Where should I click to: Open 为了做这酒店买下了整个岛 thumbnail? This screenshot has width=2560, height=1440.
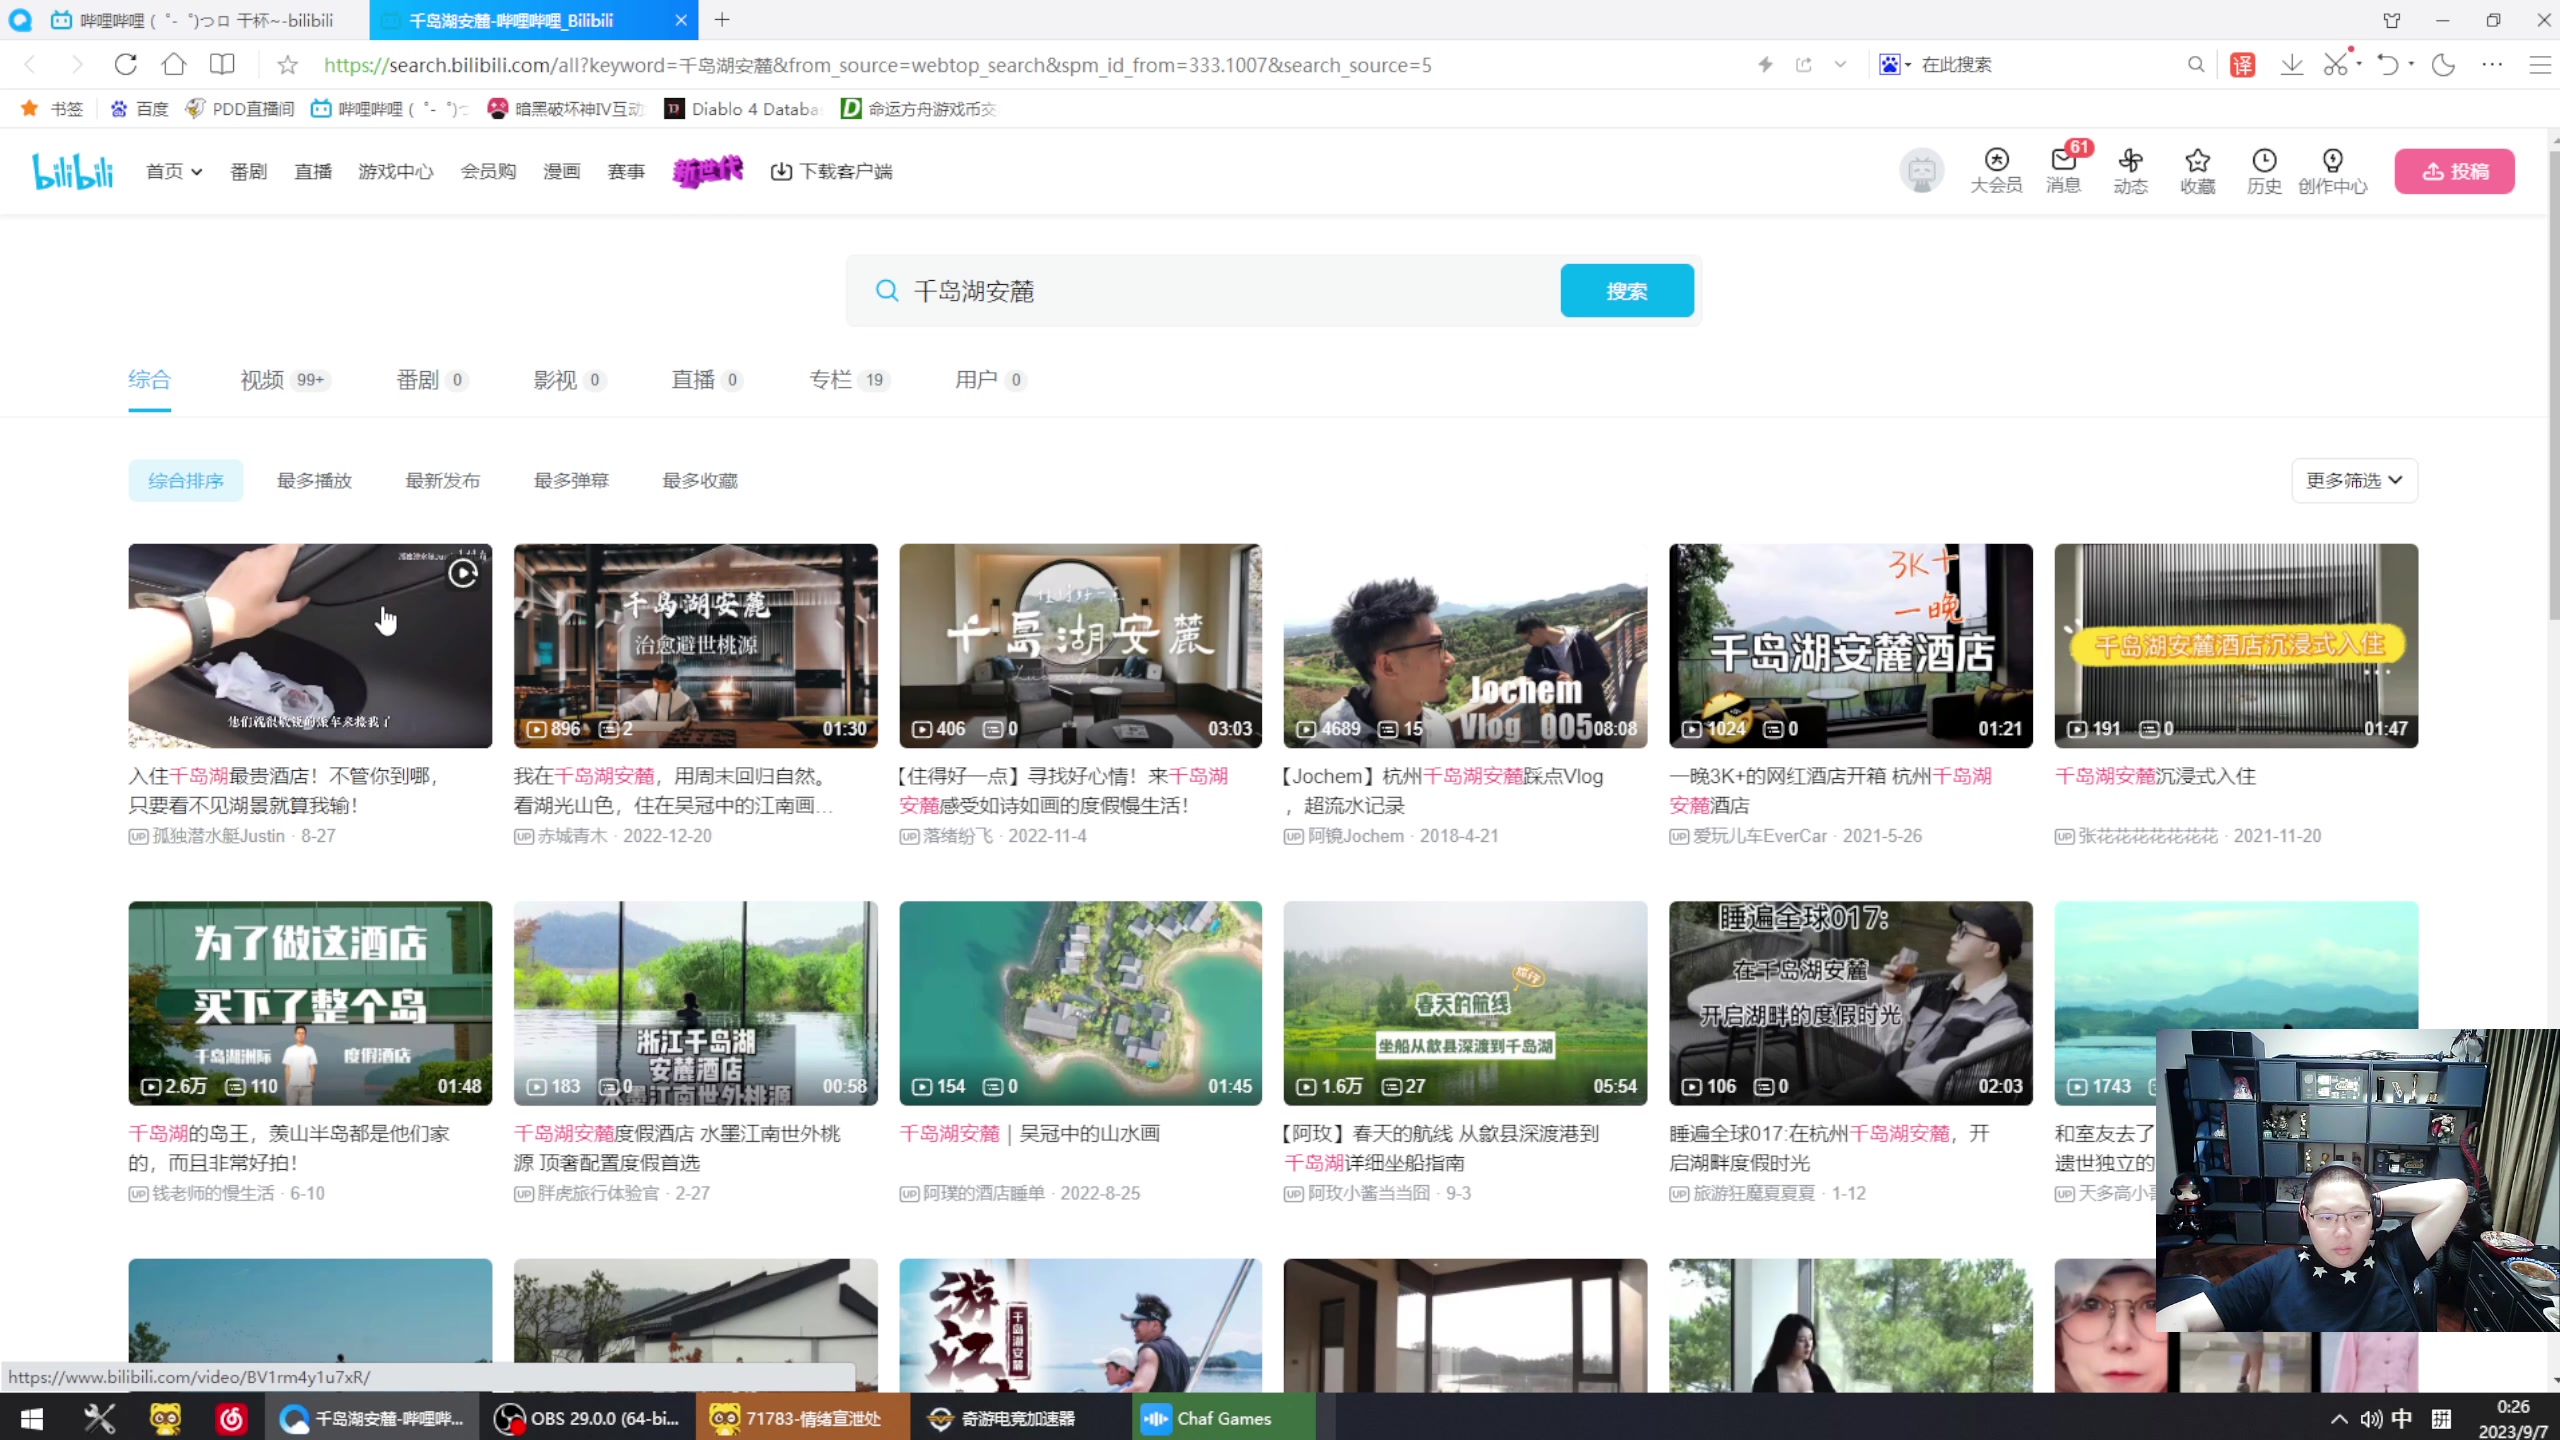point(310,1003)
